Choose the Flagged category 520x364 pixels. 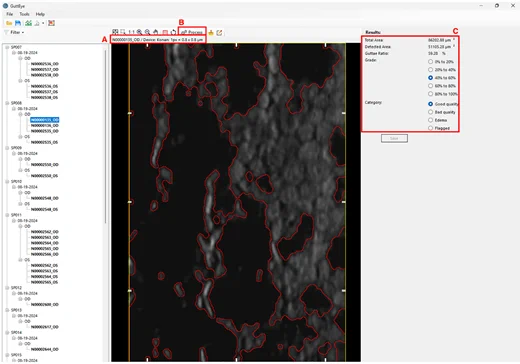pyautogui.click(x=430, y=128)
